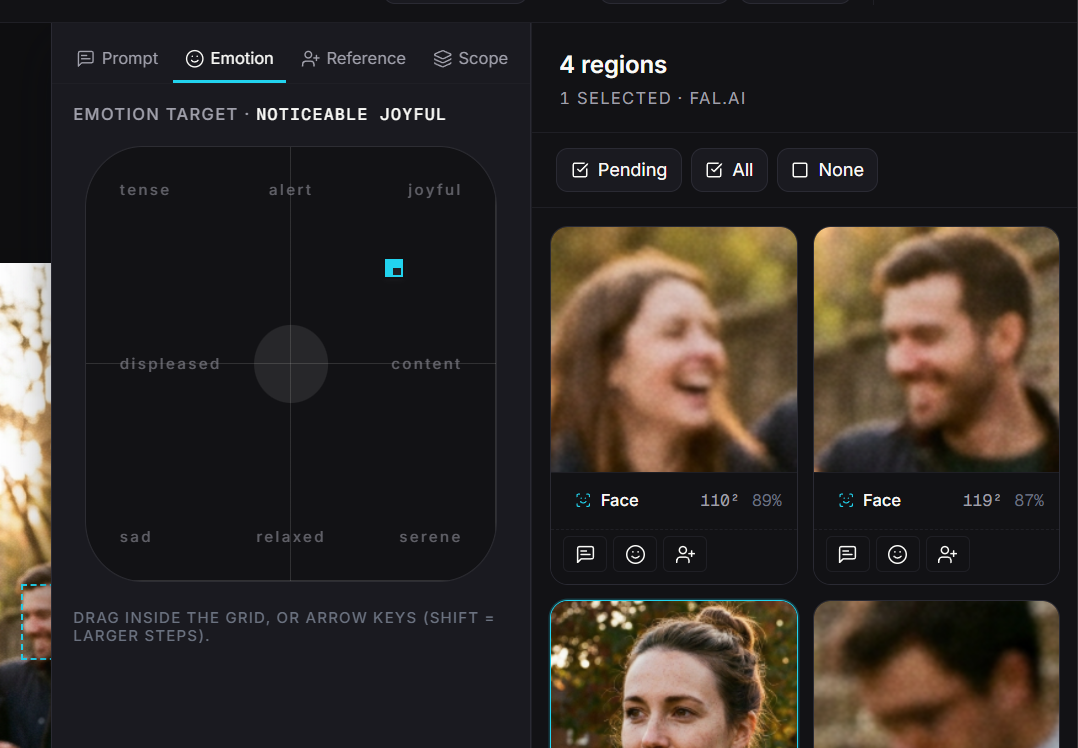Click the 89% confidence value

767,500
